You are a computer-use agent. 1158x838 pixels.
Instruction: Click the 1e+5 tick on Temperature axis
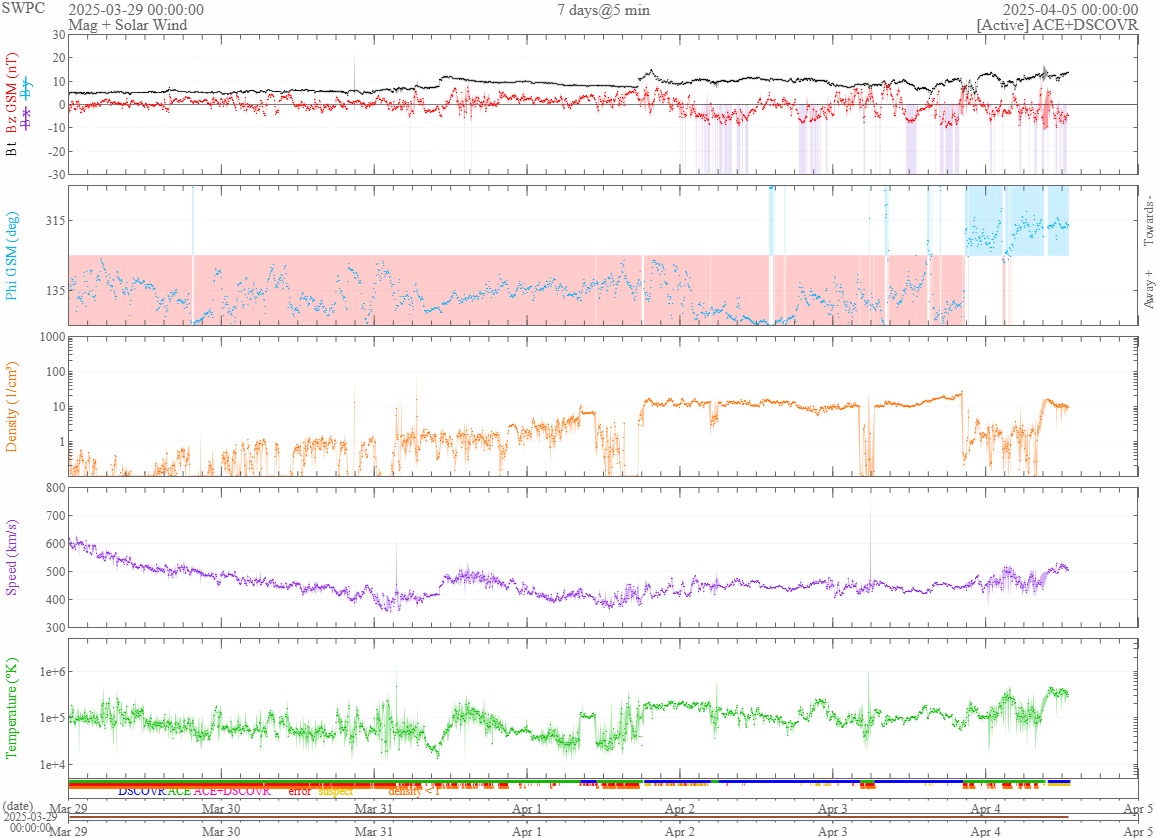coord(51,718)
